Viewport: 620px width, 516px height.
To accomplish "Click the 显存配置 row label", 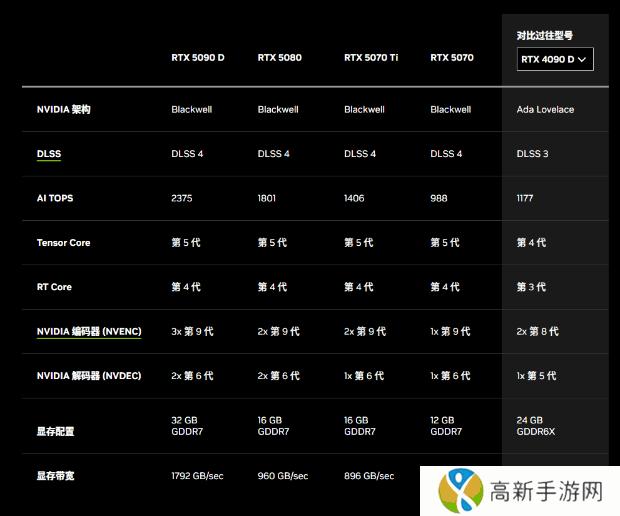I will click(x=55, y=431).
